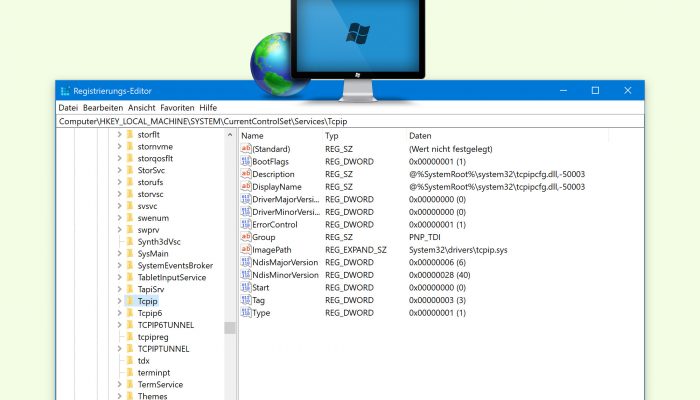This screenshot has width=700, height=400.
Task: Select the TabletInputService folder icon
Action: (130, 277)
